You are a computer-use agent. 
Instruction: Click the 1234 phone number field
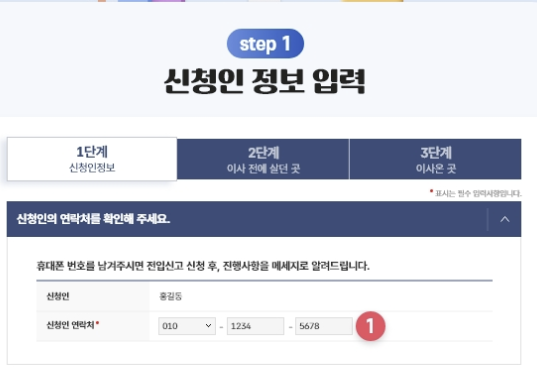point(255,326)
